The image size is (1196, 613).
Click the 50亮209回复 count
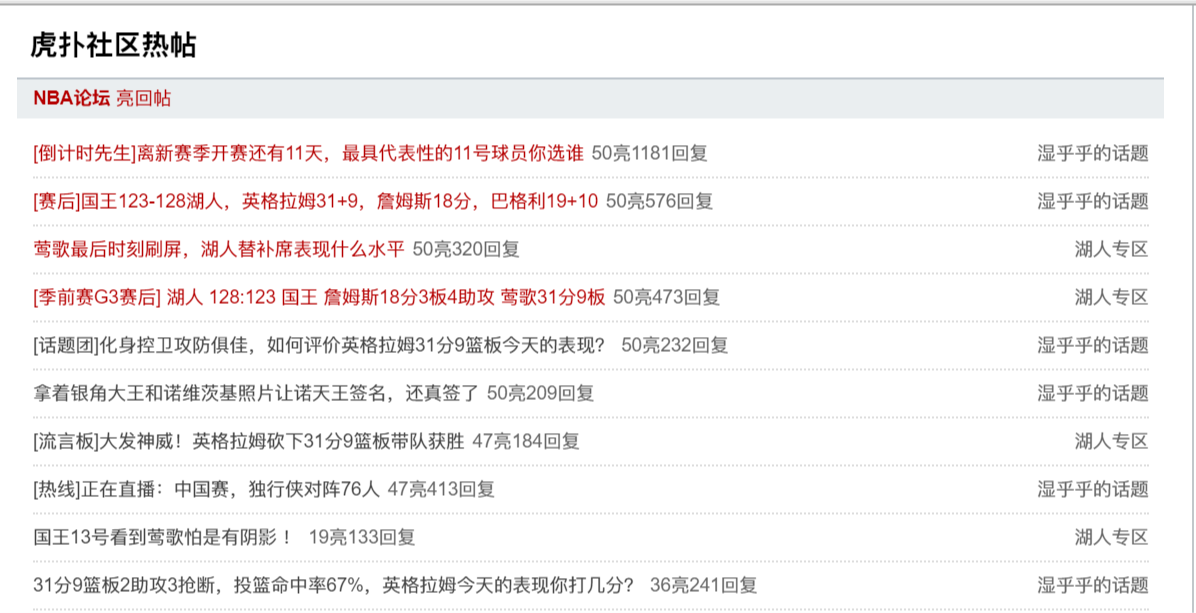pyautogui.click(x=541, y=393)
